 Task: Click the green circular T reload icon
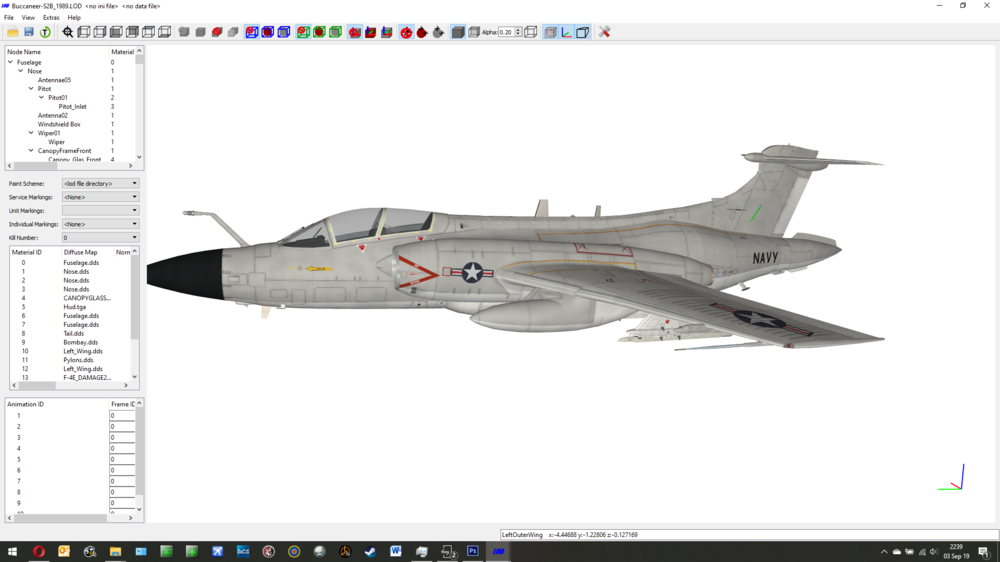click(45, 32)
